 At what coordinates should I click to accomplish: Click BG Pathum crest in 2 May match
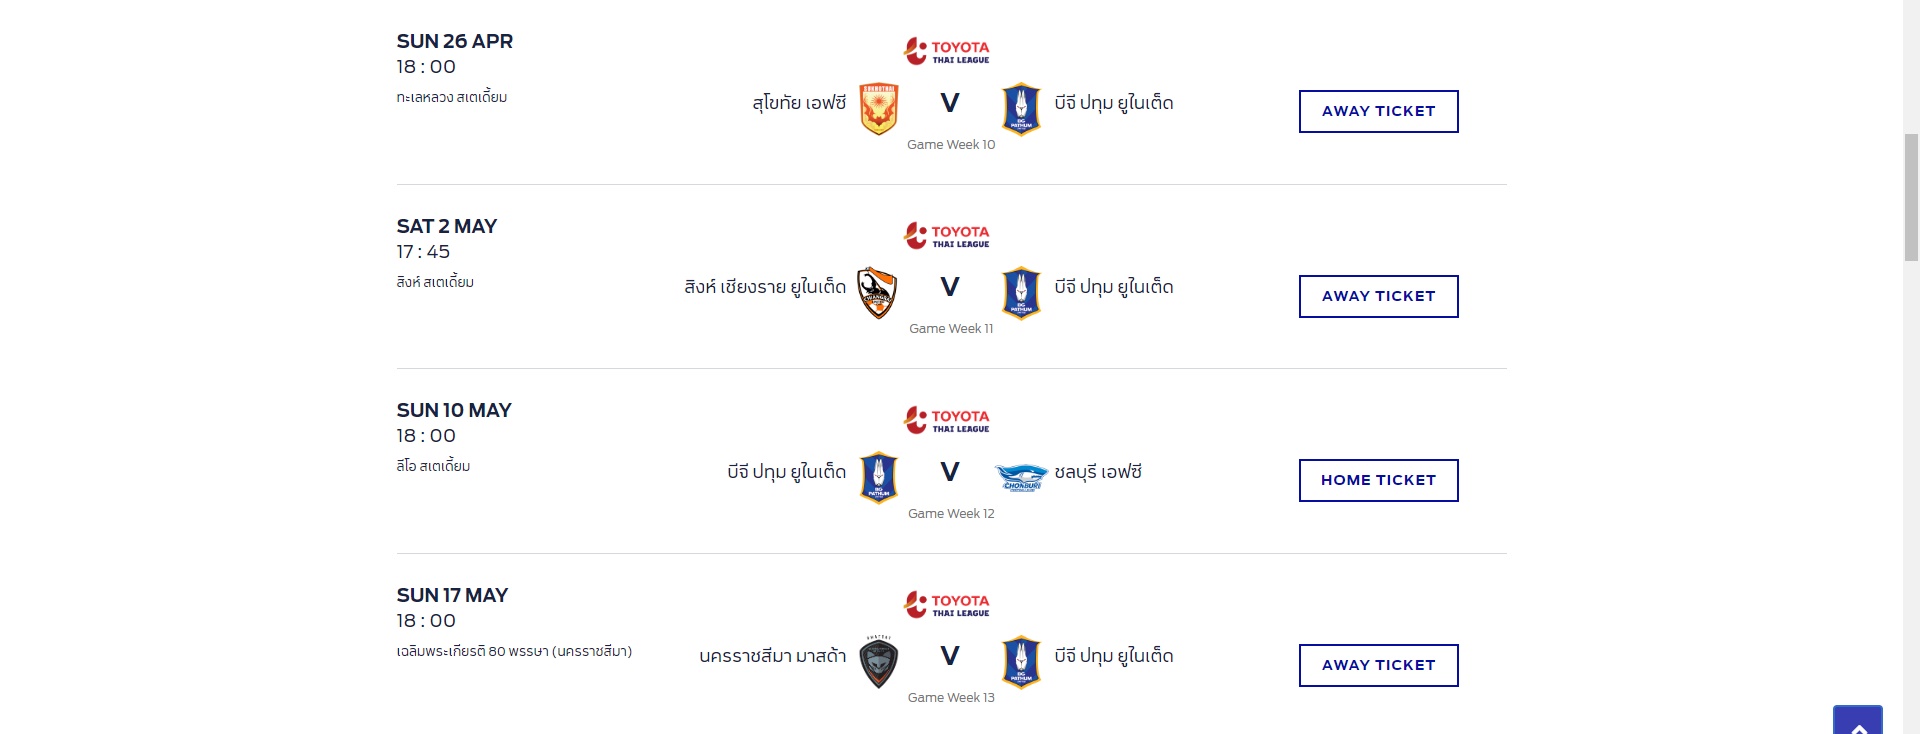(x=1021, y=293)
